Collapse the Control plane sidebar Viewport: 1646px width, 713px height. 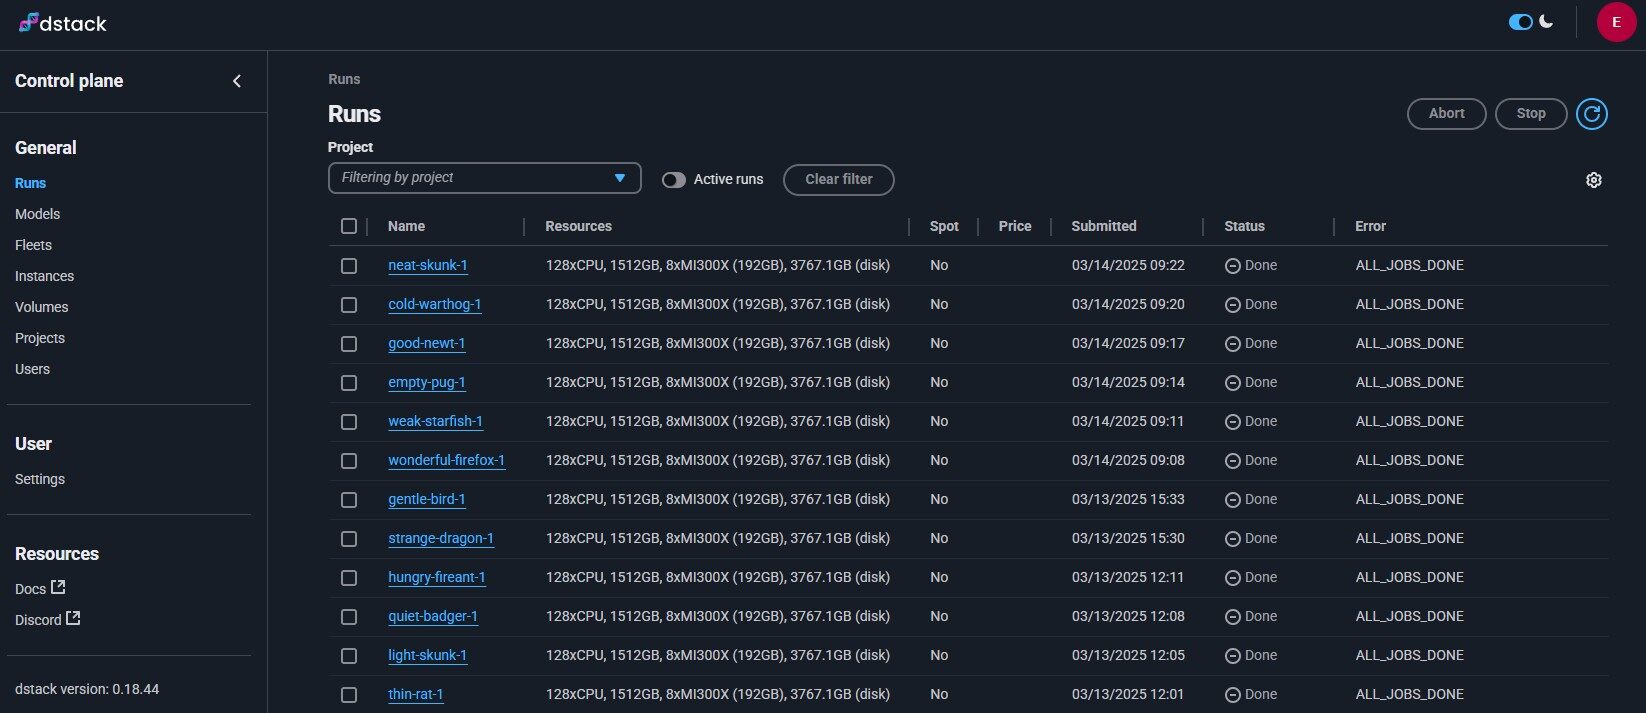tap(237, 81)
